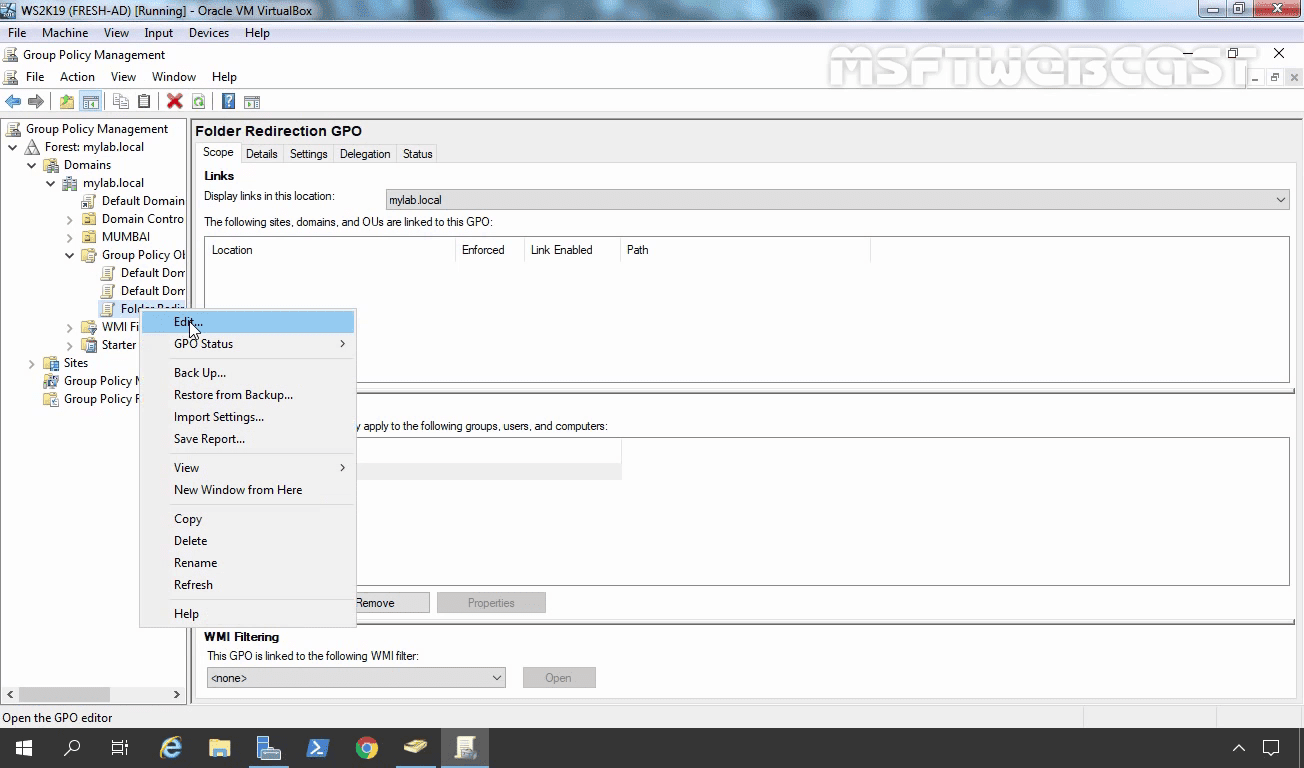Image resolution: width=1304 pixels, height=768 pixels.
Task: Click the Task View taskbar icon
Action: 120,747
